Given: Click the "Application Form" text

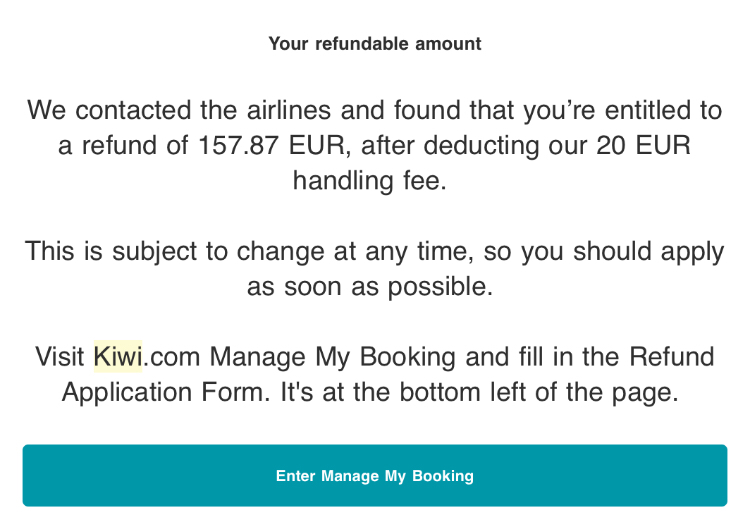Looking at the screenshot, I should (165, 391).
